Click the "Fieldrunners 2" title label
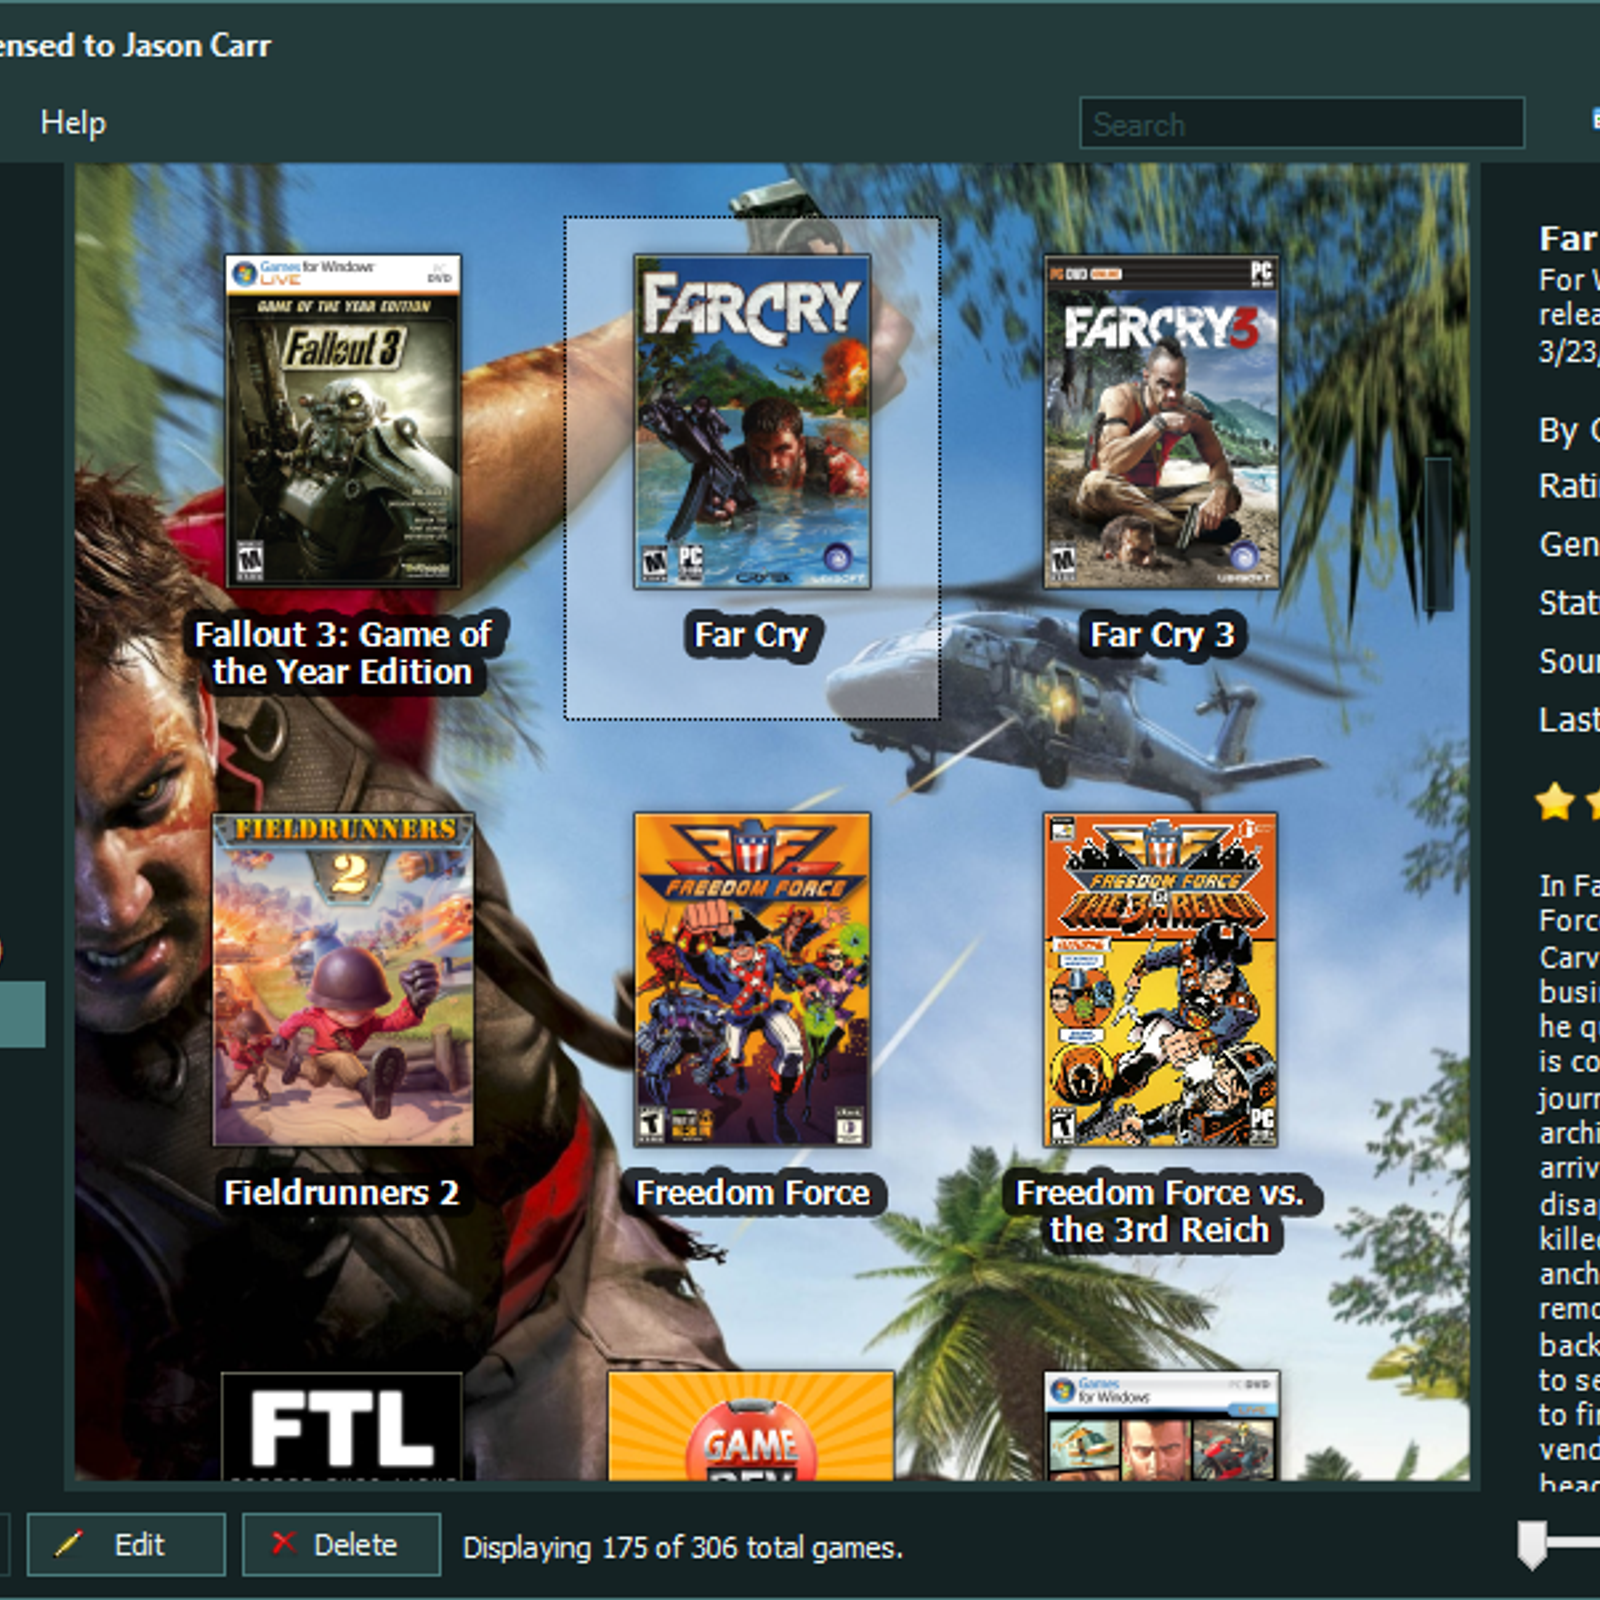The height and width of the screenshot is (1600, 1600). (342, 1193)
